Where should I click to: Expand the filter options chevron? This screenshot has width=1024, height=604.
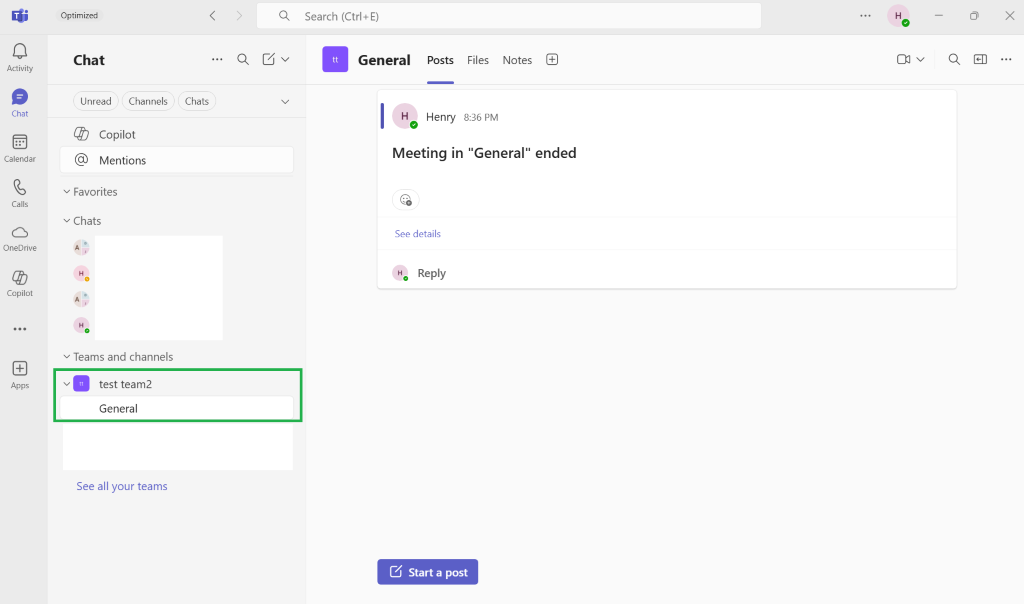click(285, 101)
